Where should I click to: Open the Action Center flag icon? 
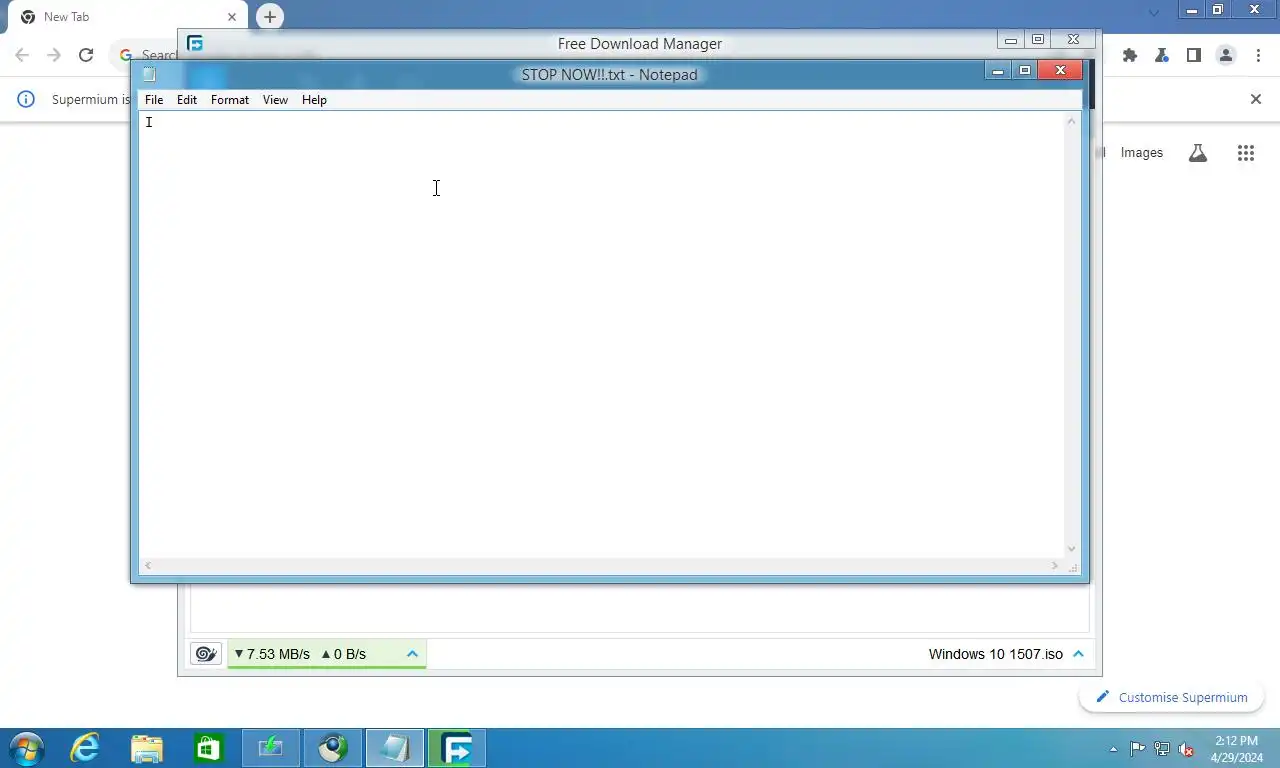[x=1138, y=749]
